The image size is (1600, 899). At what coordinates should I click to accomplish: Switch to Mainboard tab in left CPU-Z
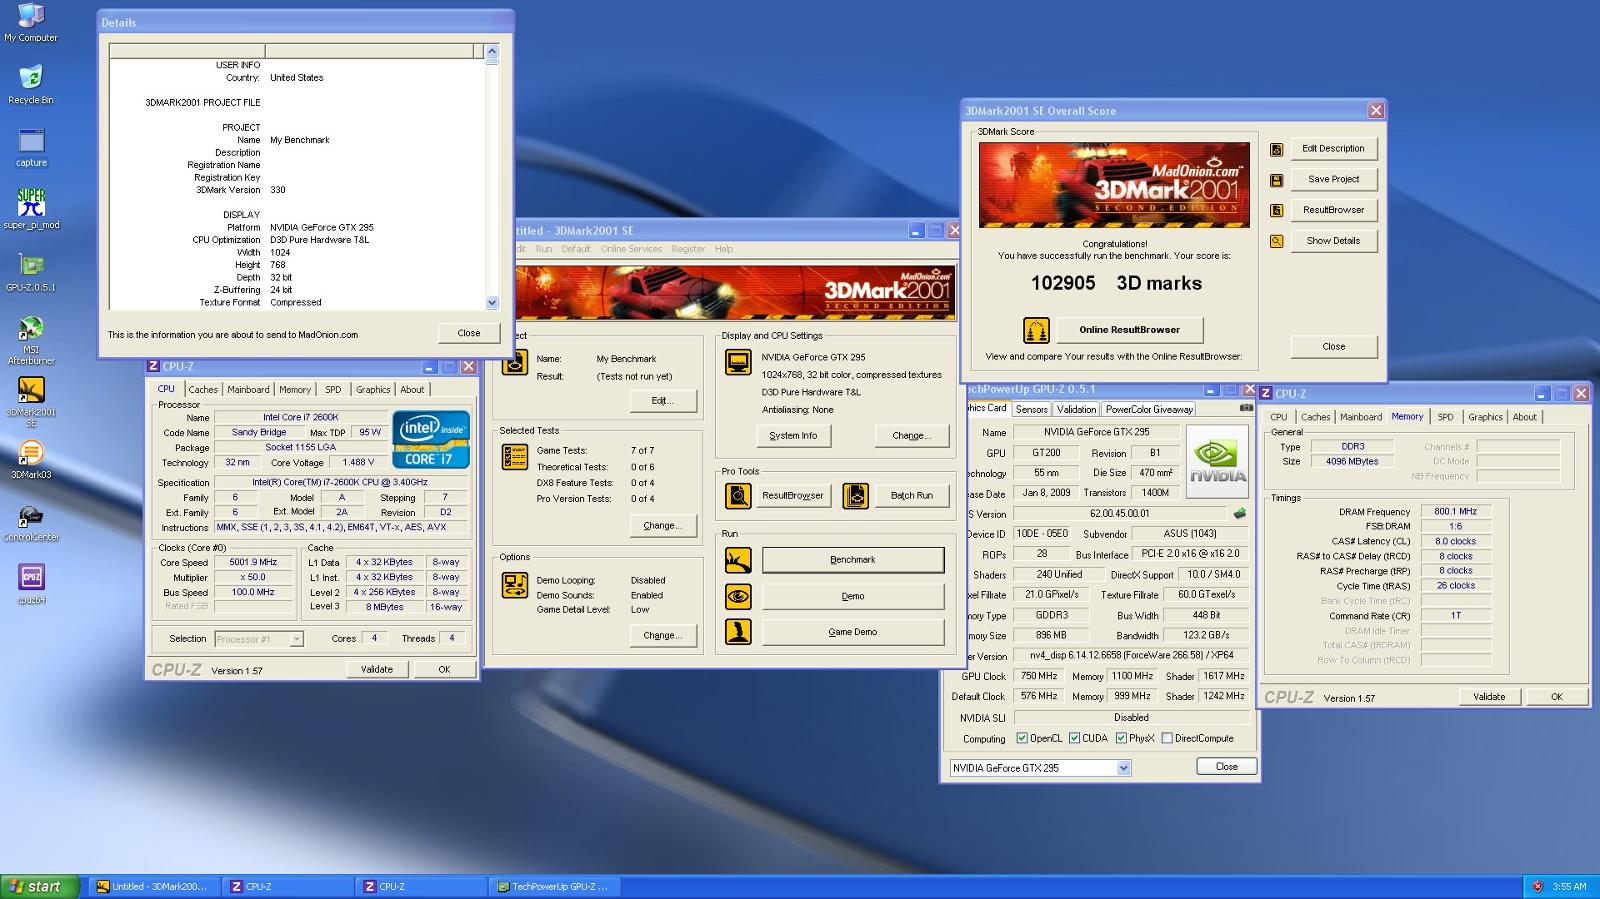click(x=248, y=390)
